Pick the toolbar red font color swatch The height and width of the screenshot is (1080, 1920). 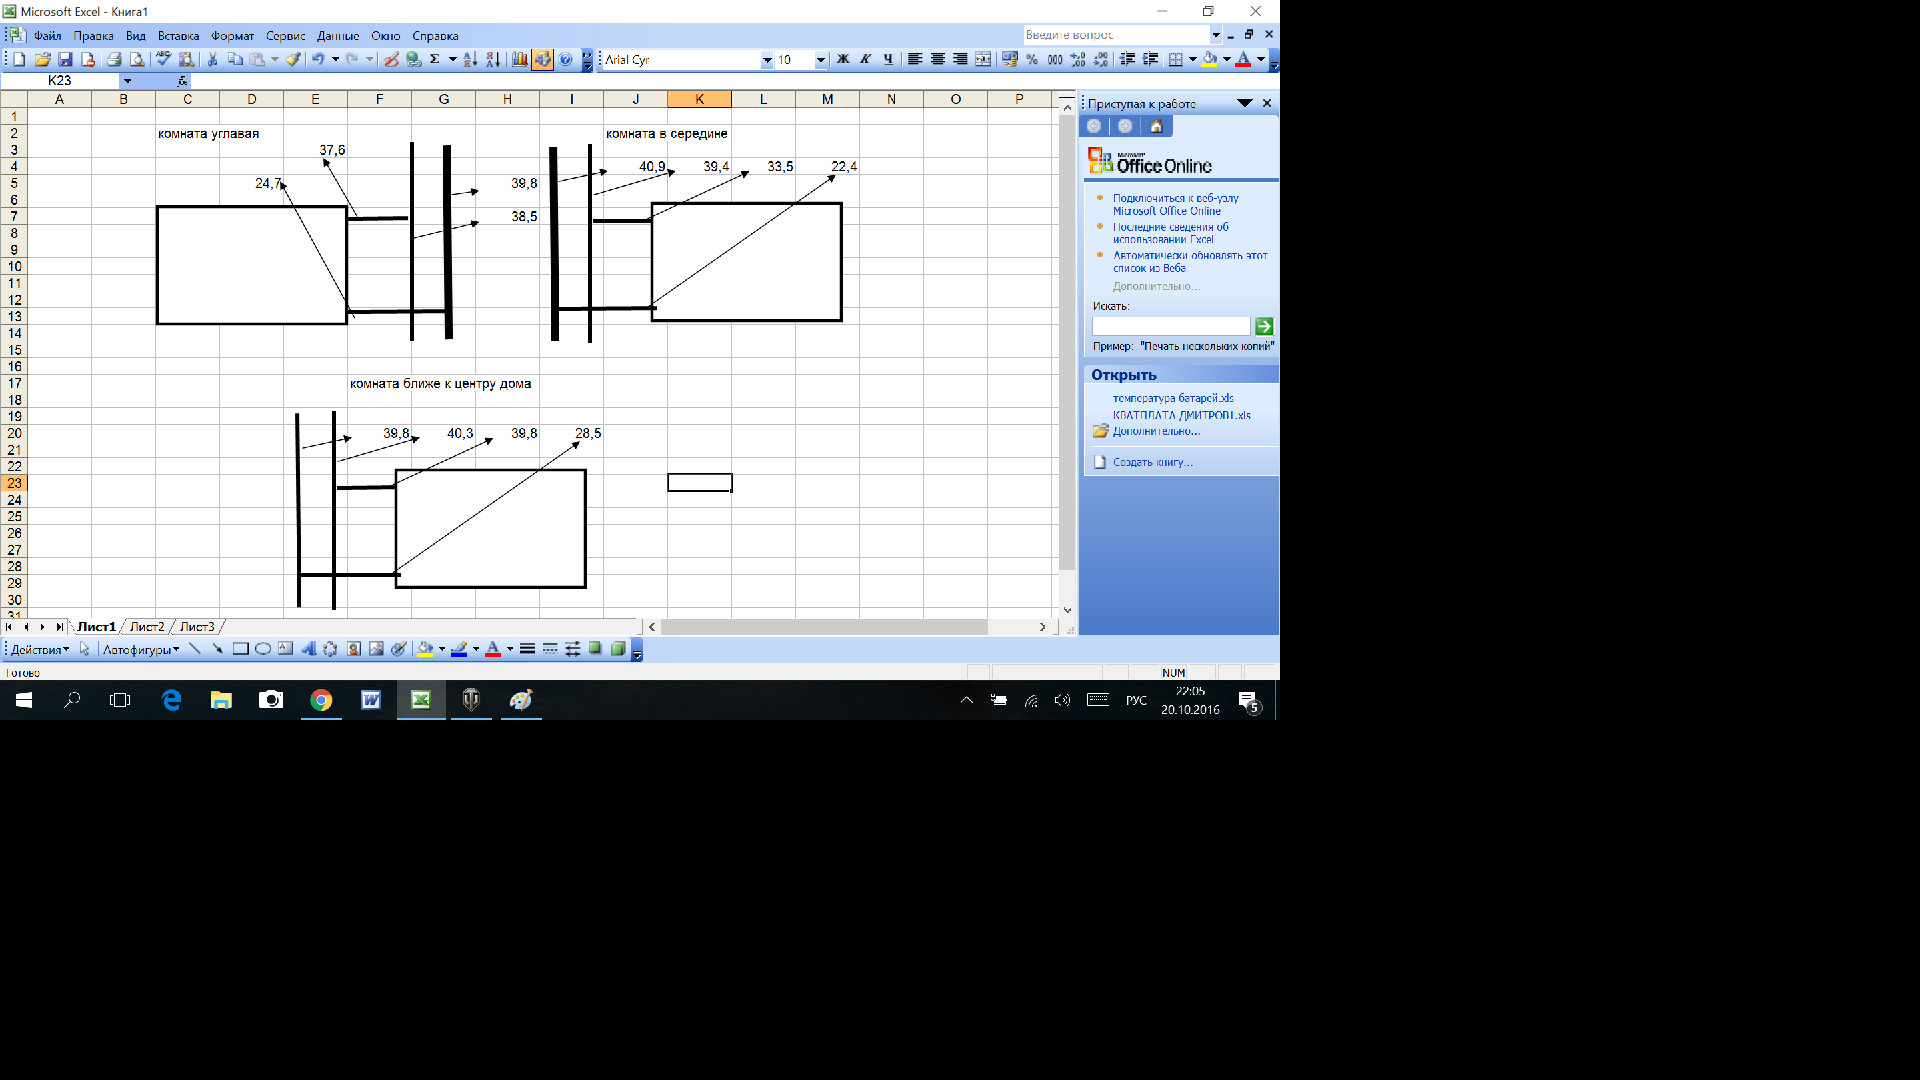(x=1243, y=60)
